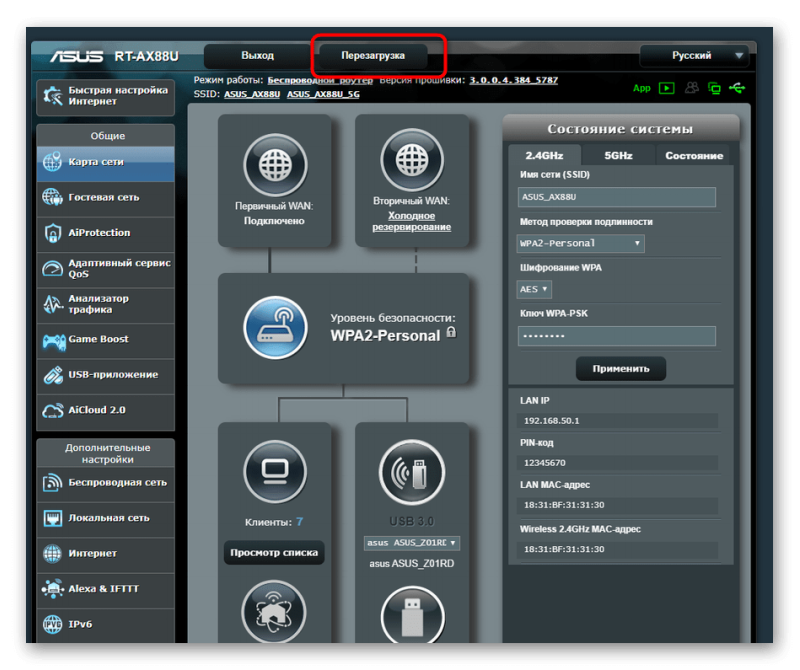Open Alexa & IFTTT sidebar icon
This screenshot has width=800, height=670.
(x=53, y=589)
